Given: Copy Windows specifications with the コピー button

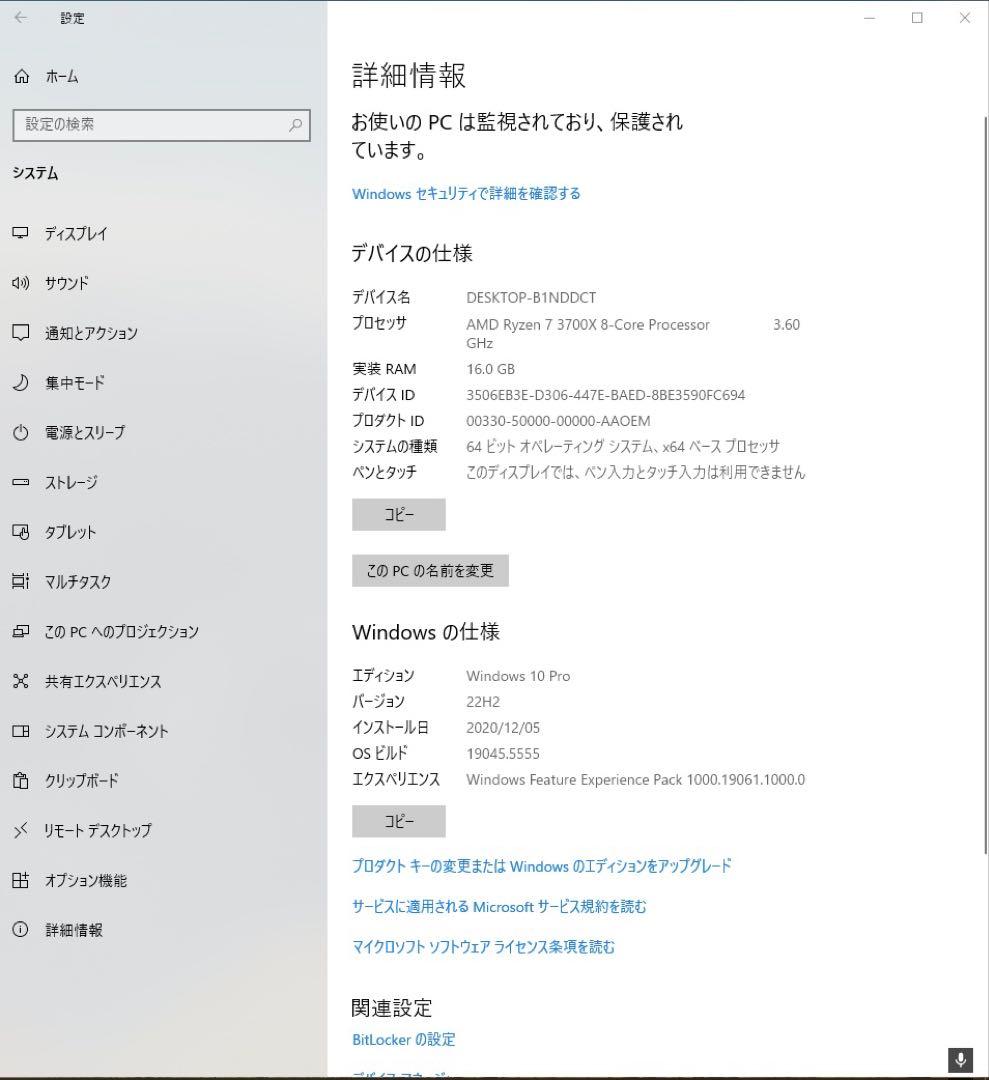Looking at the screenshot, I should [x=398, y=821].
